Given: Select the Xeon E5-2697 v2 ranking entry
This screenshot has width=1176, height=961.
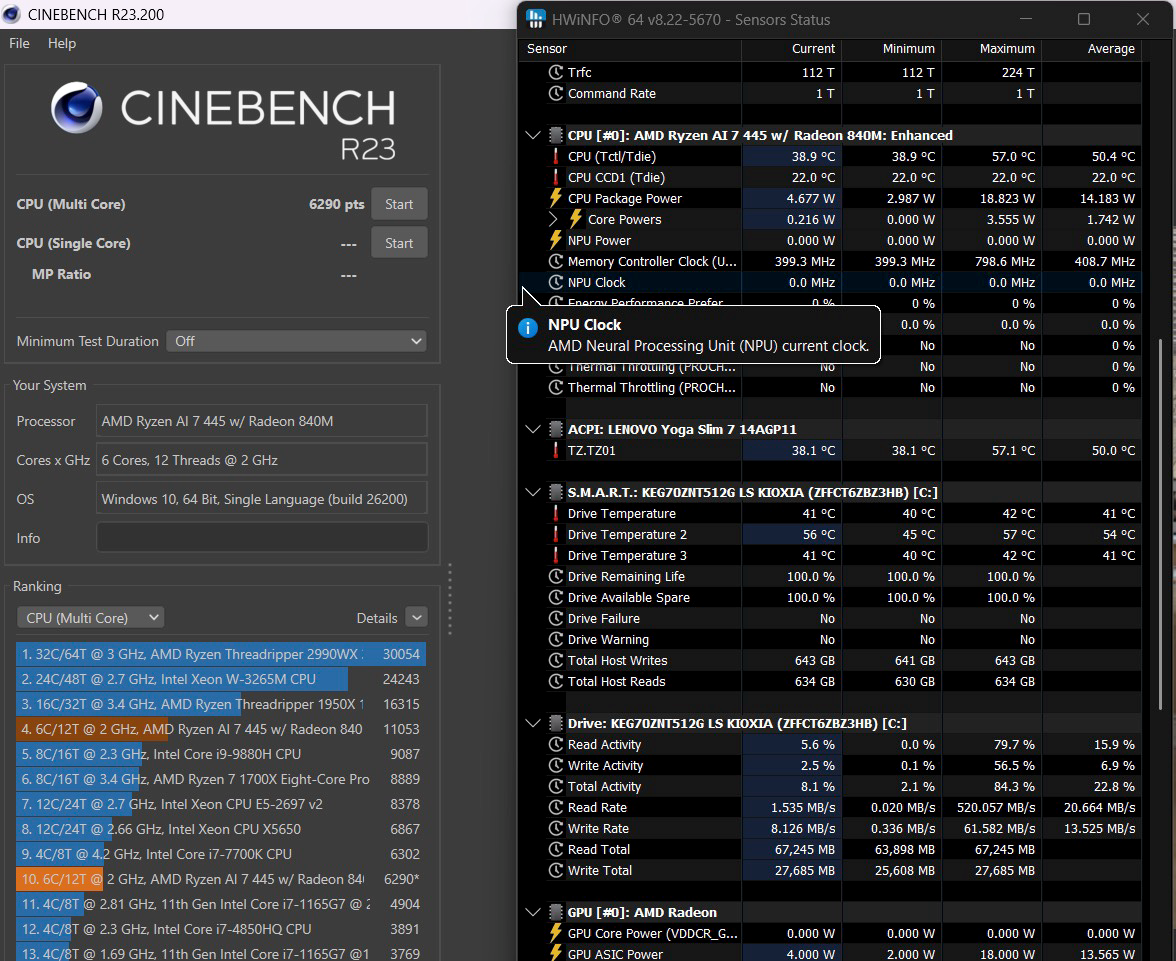Looking at the screenshot, I should pyautogui.click(x=220, y=804).
